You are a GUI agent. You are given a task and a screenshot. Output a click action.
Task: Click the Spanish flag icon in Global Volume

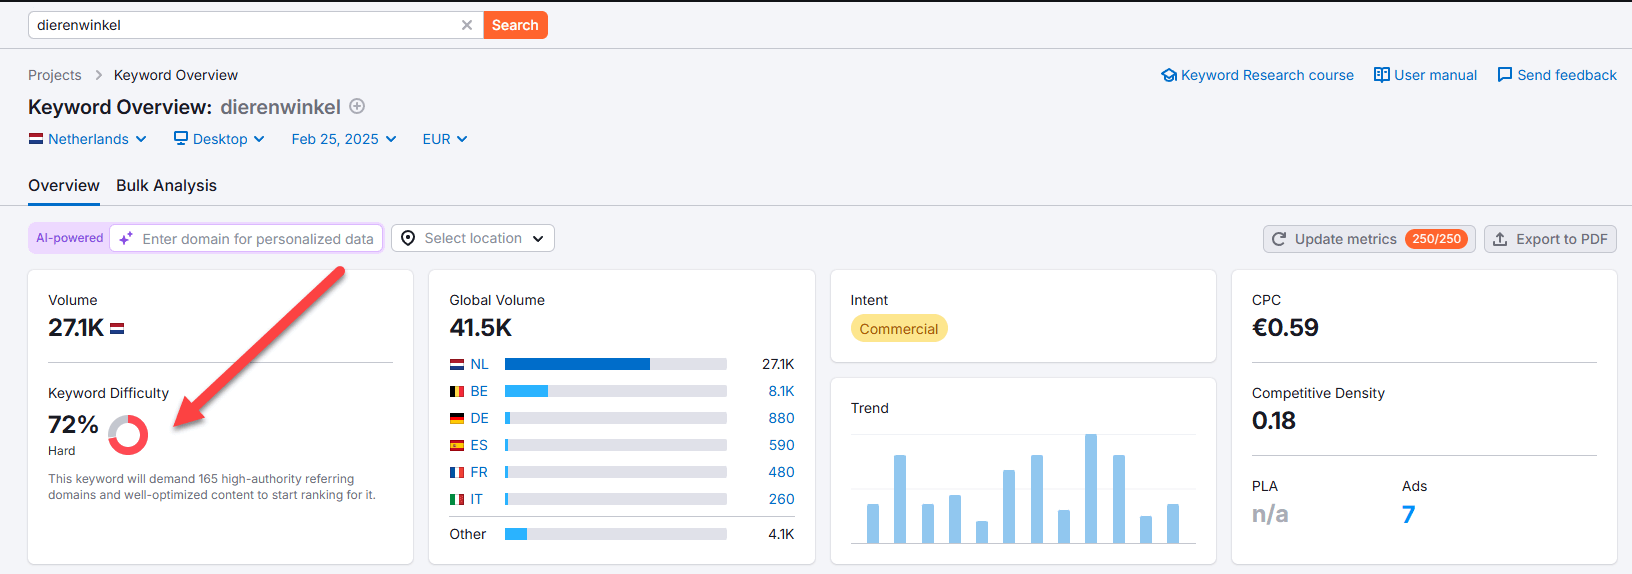pyautogui.click(x=457, y=445)
